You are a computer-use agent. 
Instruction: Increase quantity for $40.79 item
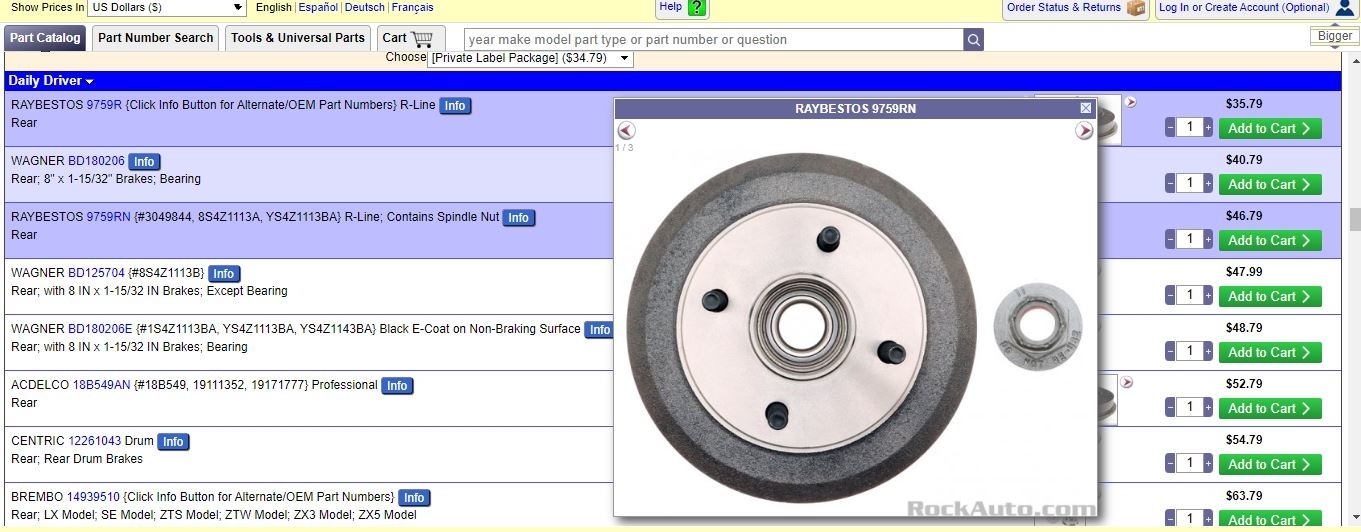coord(1208,184)
